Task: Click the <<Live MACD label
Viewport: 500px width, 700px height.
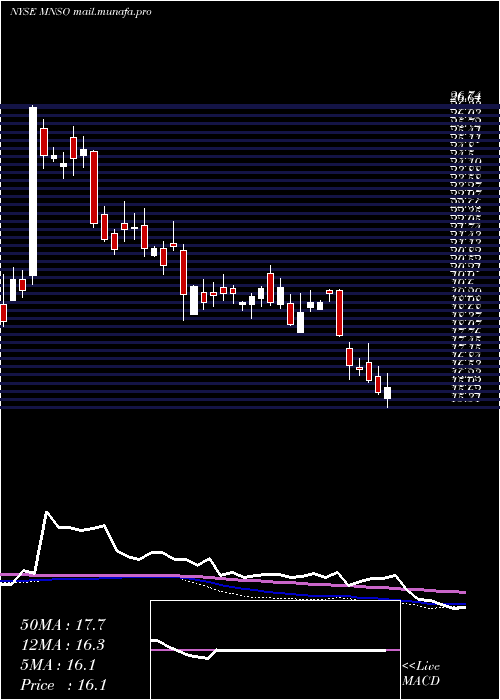Action: pos(421,674)
